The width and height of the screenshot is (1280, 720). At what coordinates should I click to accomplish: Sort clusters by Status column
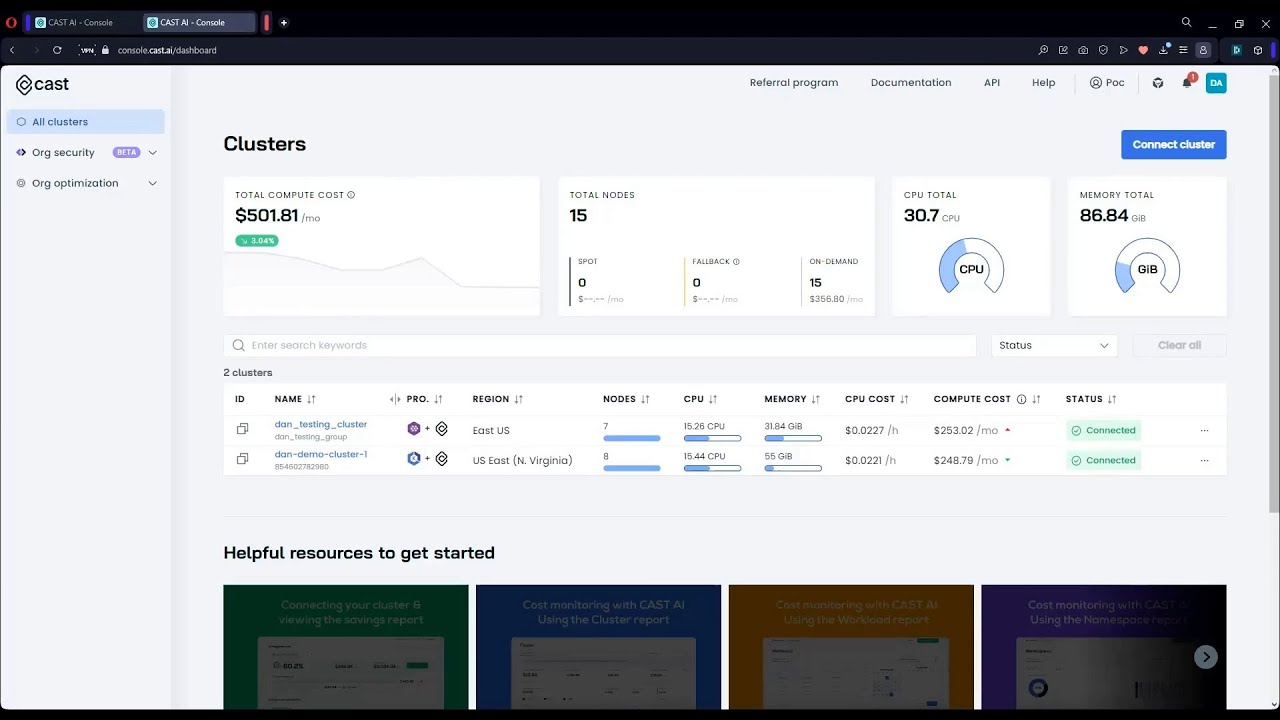(x=1112, y=399)
